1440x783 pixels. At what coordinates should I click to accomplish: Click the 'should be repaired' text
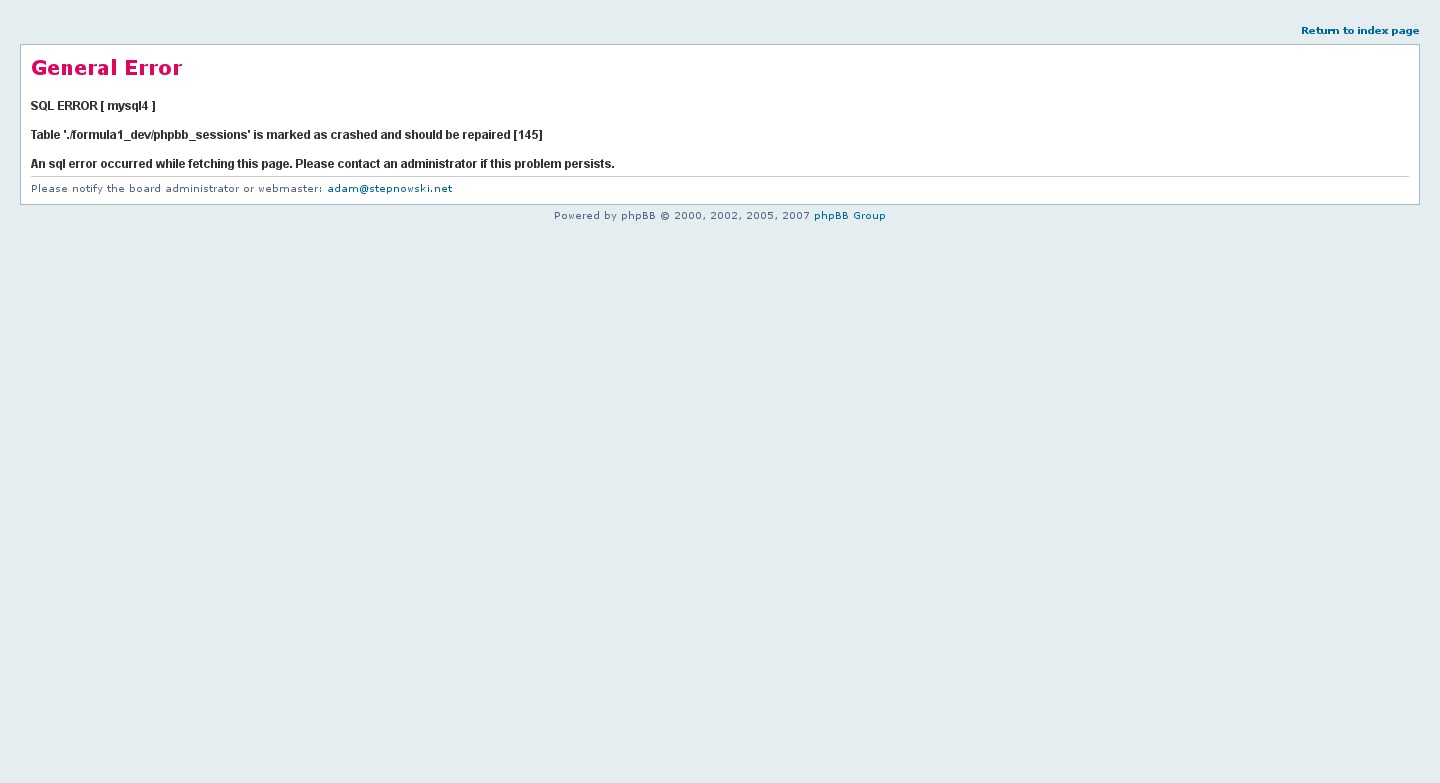click(x=457, y=135)
